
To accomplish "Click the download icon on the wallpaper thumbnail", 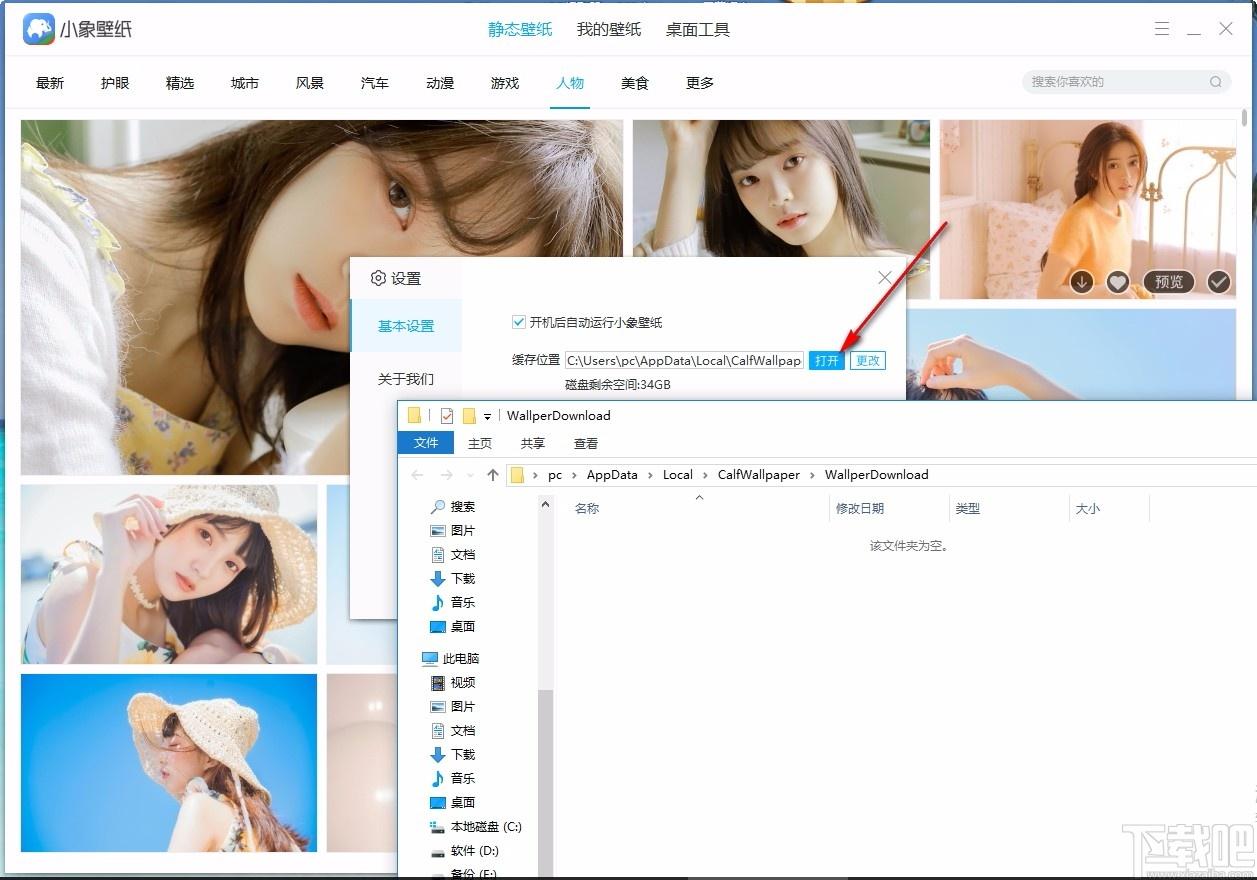I will point(1082,282).
